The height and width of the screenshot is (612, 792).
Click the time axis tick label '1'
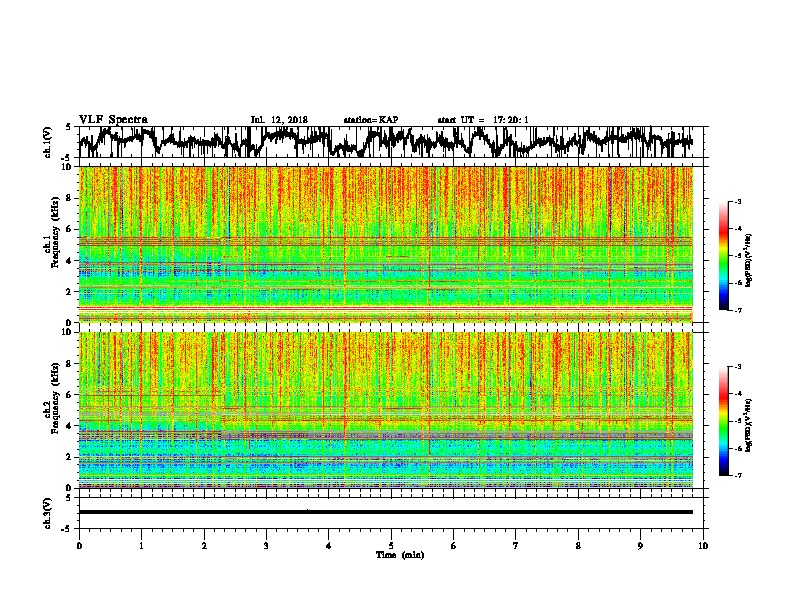141,546
